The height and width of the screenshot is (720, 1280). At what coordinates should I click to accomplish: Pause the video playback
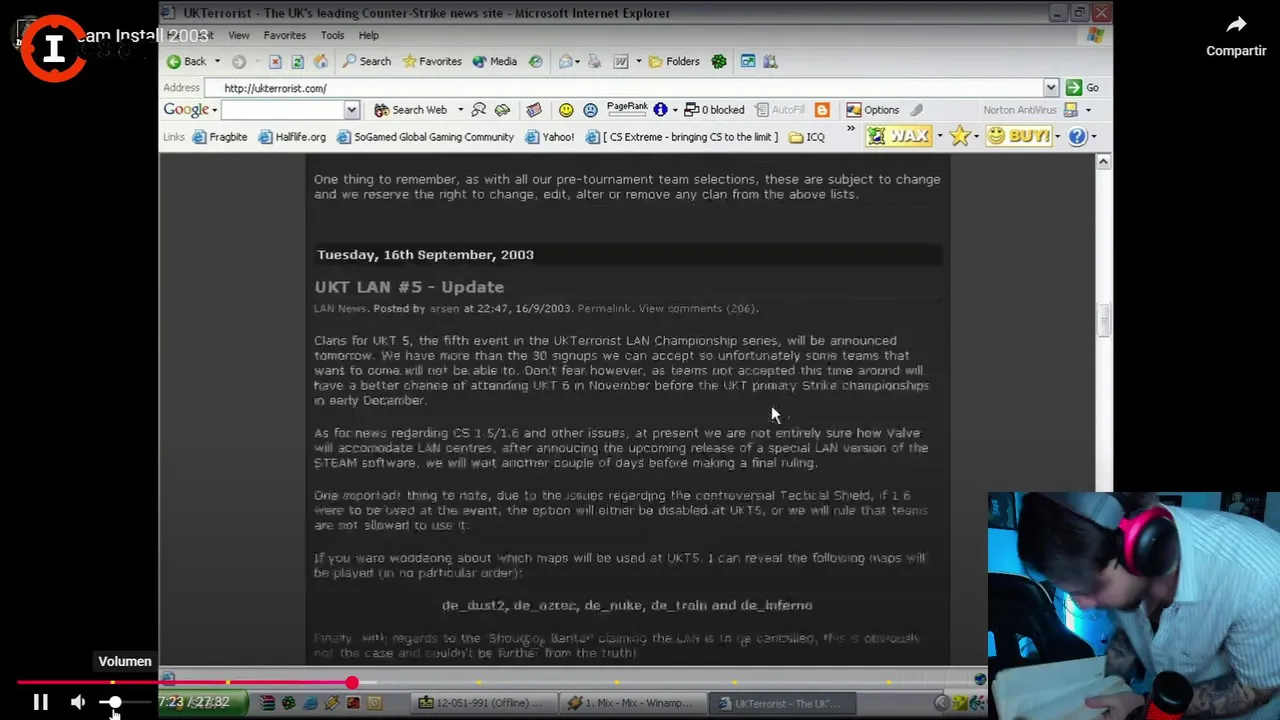point(40,703)
